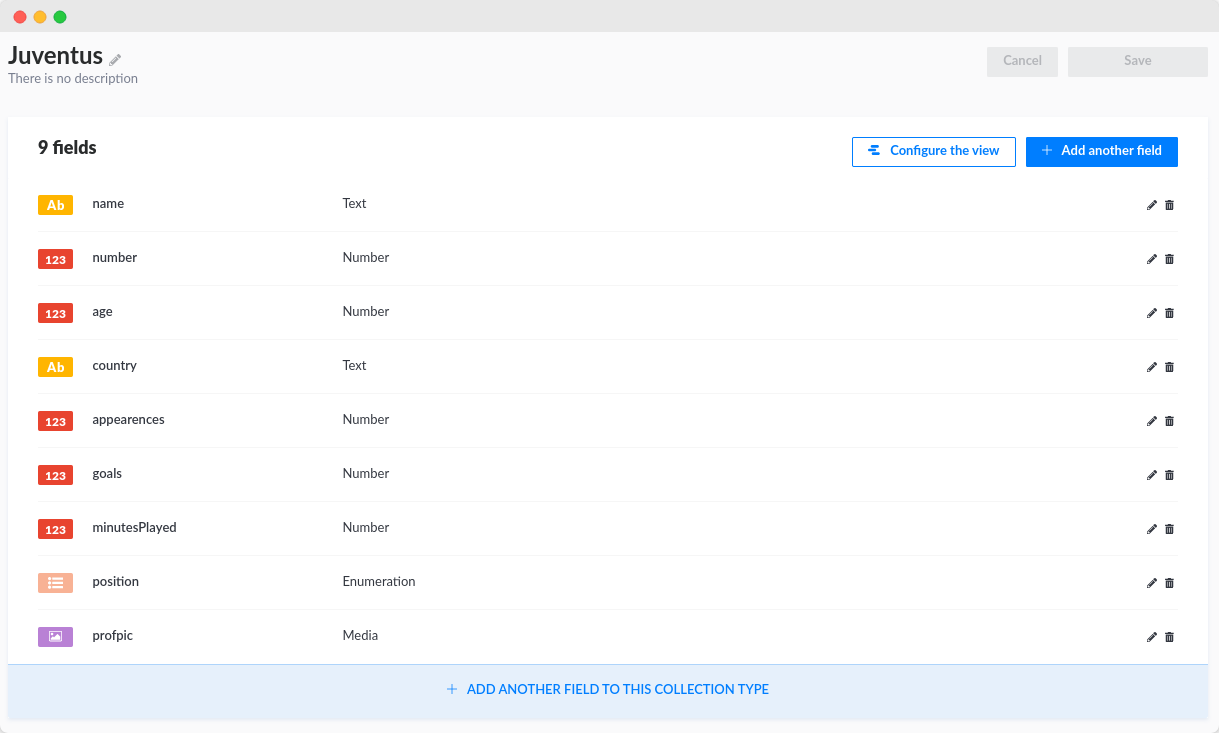Click the media image badge for profpic
This screenshot has height=733, width=1219.
(x=55, y=637)
